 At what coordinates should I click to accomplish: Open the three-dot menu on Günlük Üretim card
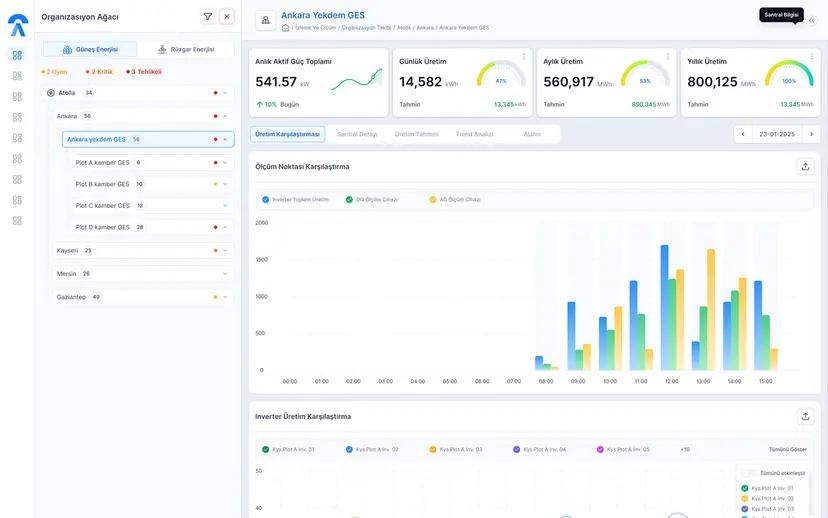click(x=524, y=56)
